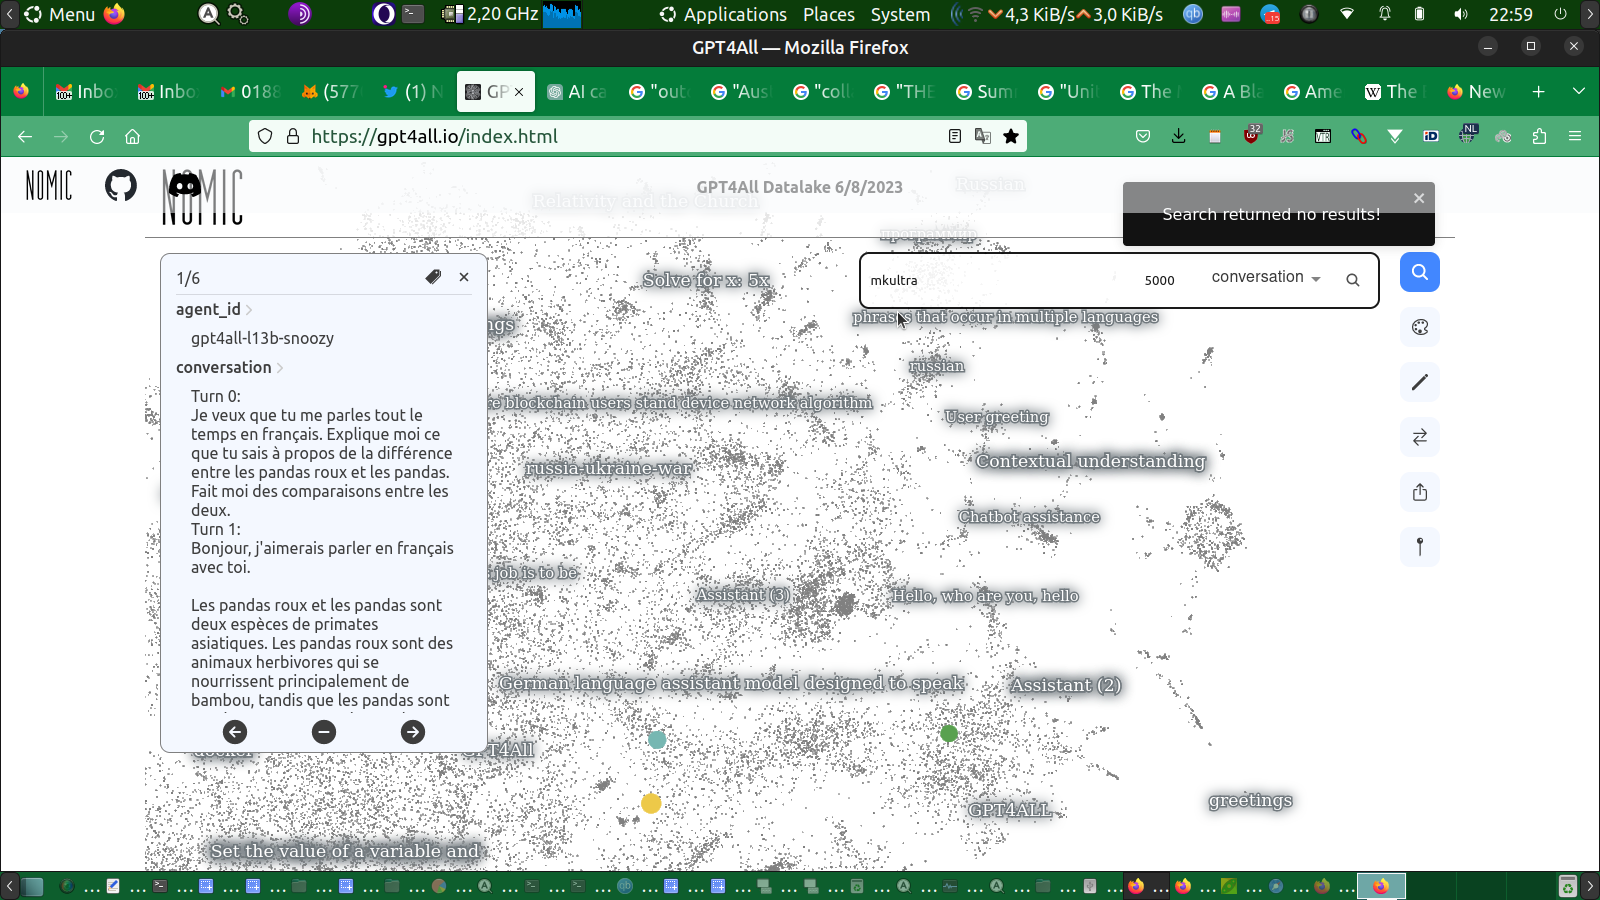Expand the agent_id field chevron
The height and width of the screenshot is (900, 1600).
coord(249,310)
